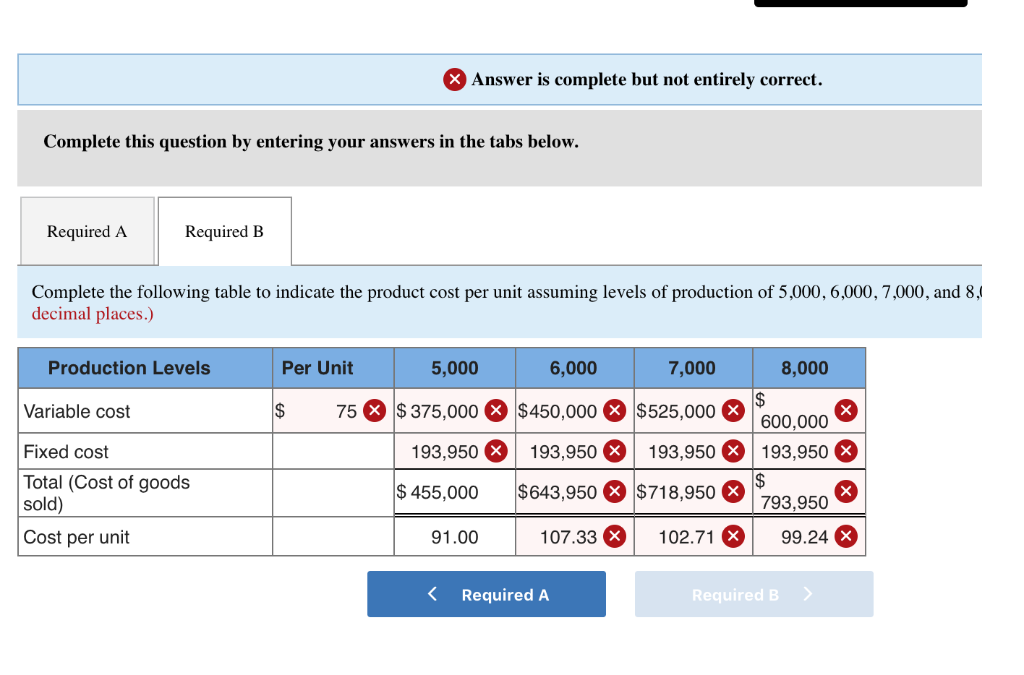Click the Fixed cost row label

point(66,452)
